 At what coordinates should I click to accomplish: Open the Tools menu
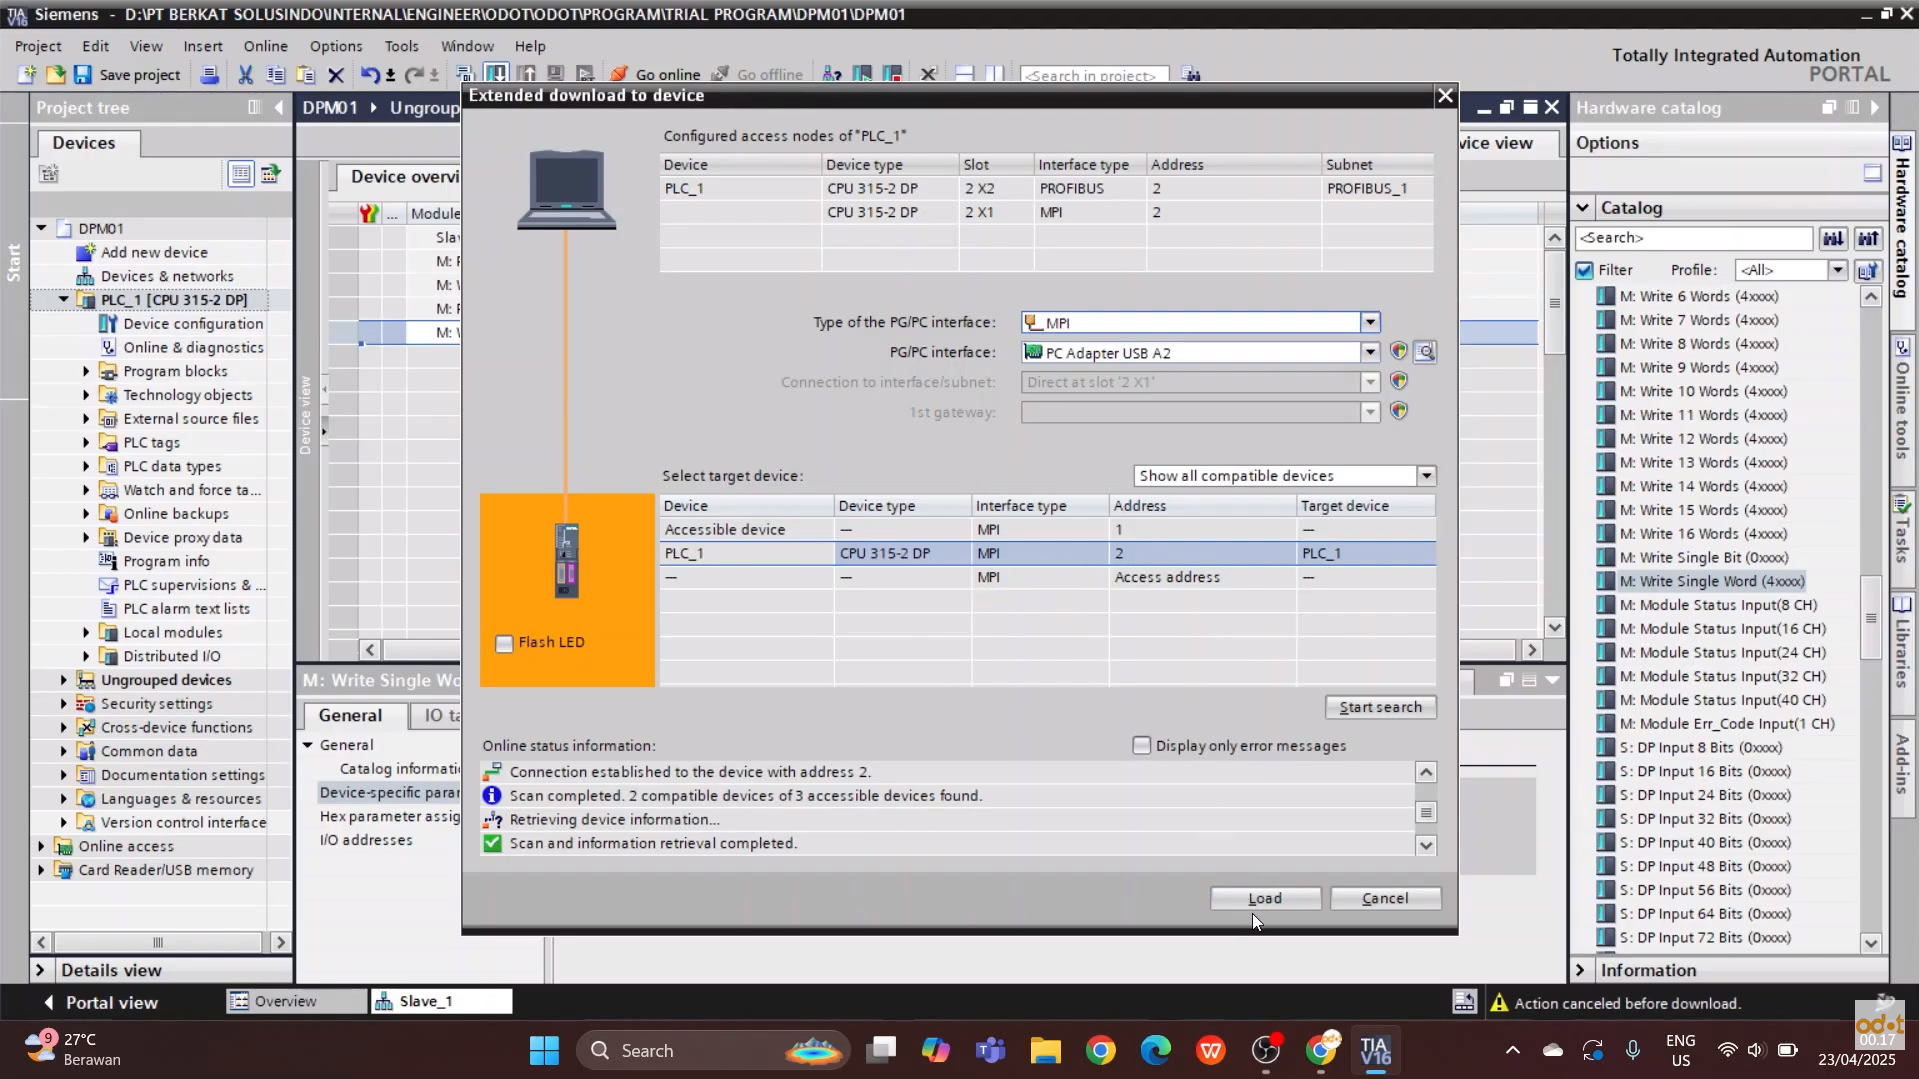401,46
